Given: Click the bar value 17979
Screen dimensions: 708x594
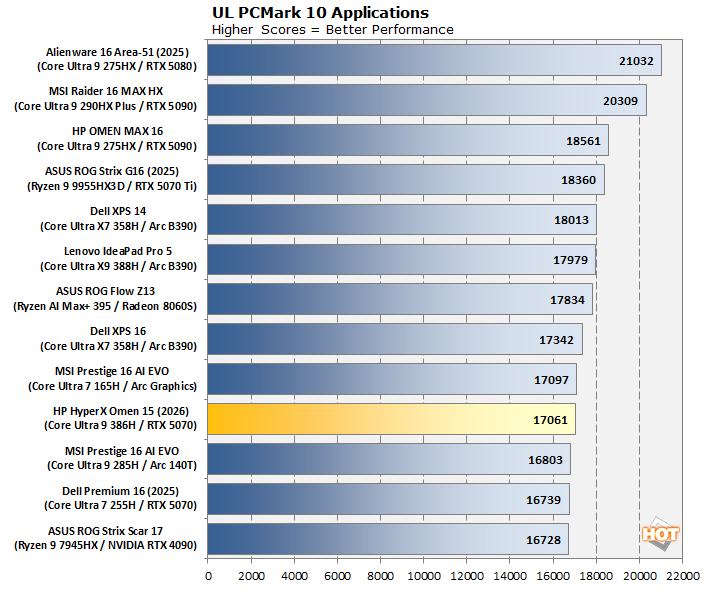Looking at the screenshot, I should (570, 260).
